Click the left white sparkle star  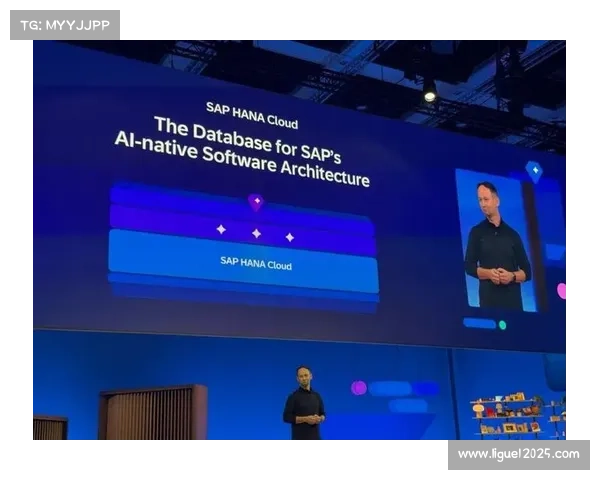221,229
